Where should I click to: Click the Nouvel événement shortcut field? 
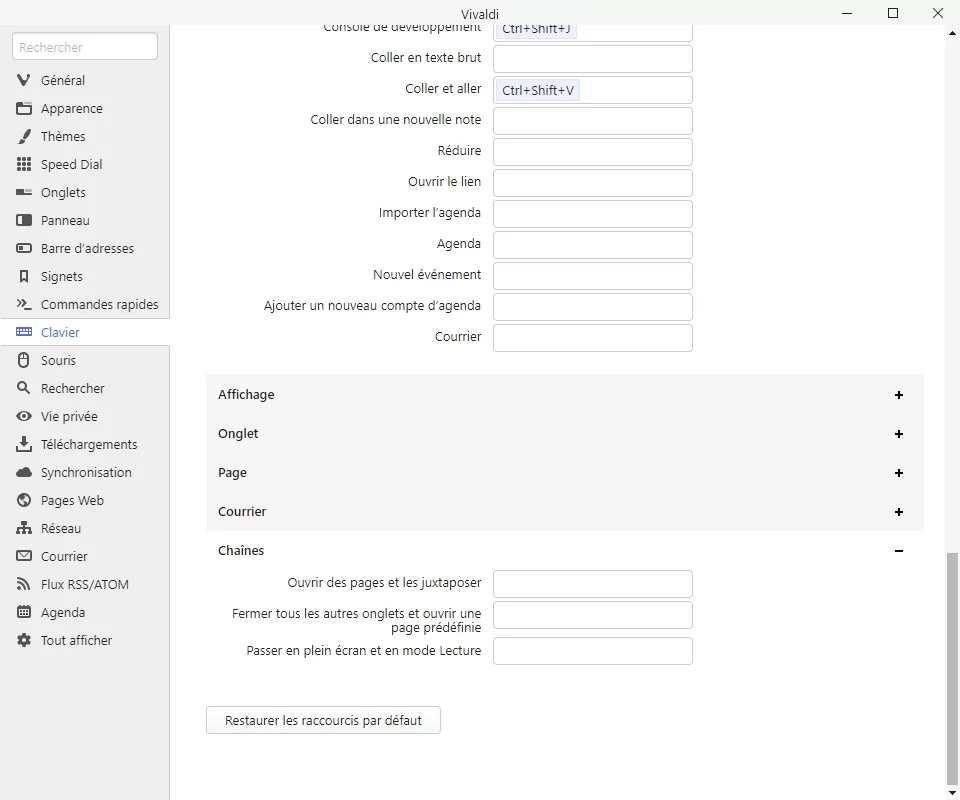pos(593,276)
